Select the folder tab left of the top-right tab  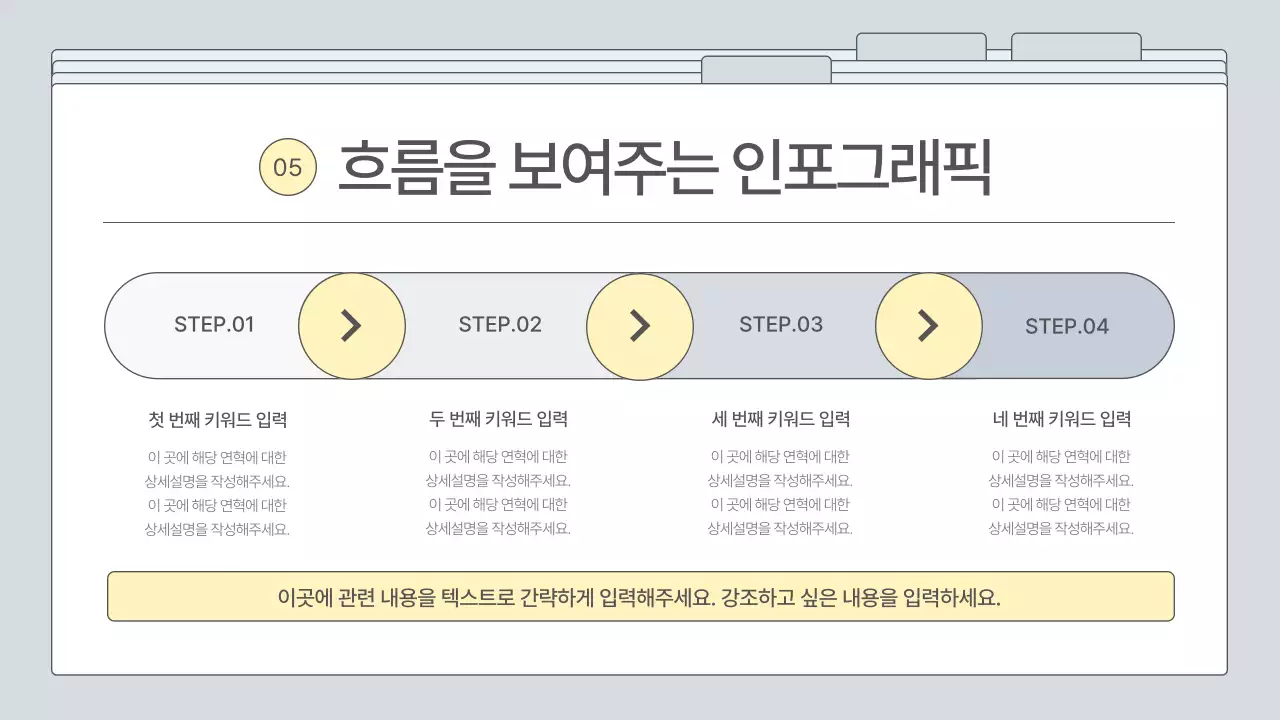pos(921,40)
